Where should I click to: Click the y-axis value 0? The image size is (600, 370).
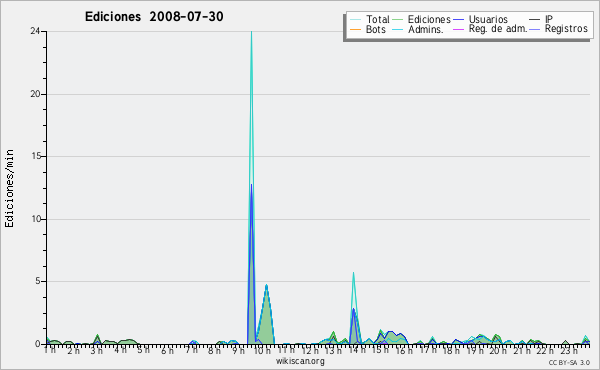coord(38,344)
